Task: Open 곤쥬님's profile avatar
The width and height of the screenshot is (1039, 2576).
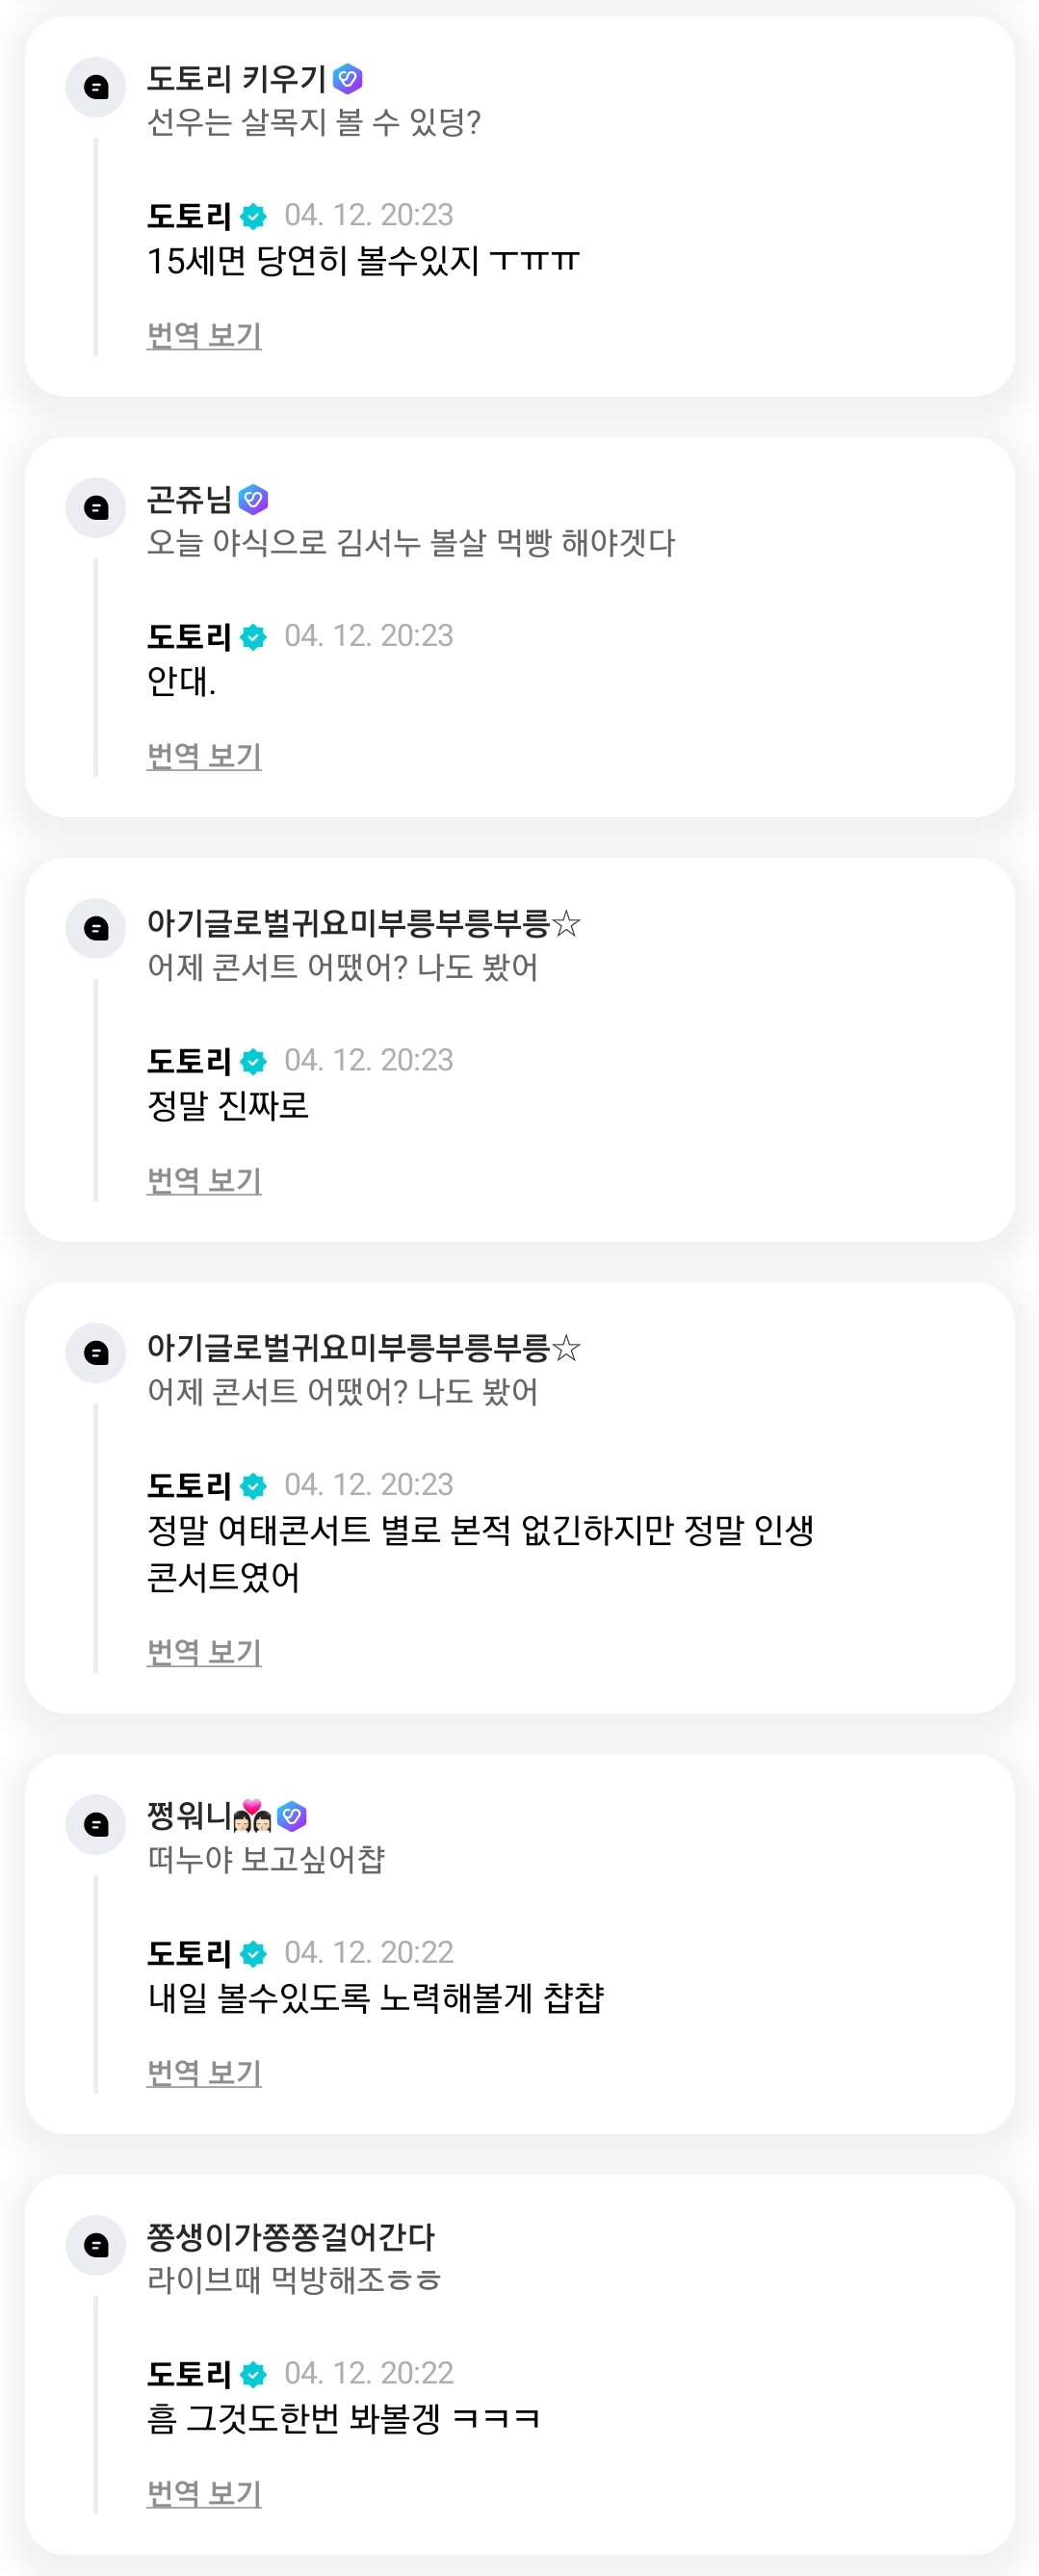Action: point(96,507)
